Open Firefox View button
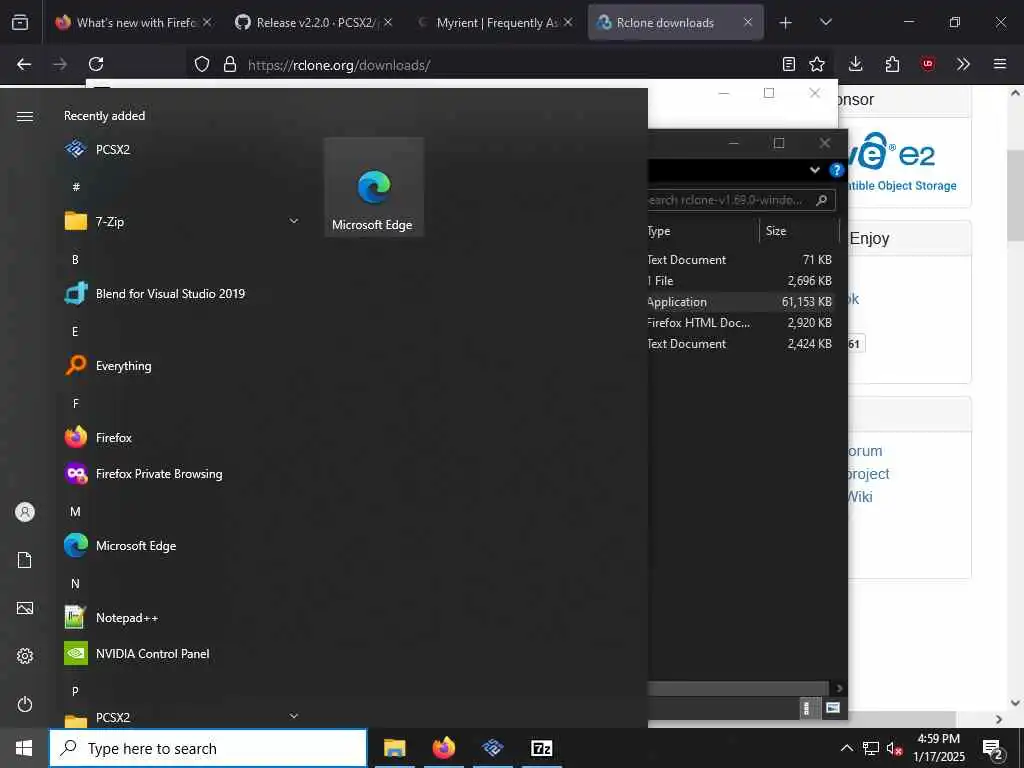 click(x=20, y=22)
